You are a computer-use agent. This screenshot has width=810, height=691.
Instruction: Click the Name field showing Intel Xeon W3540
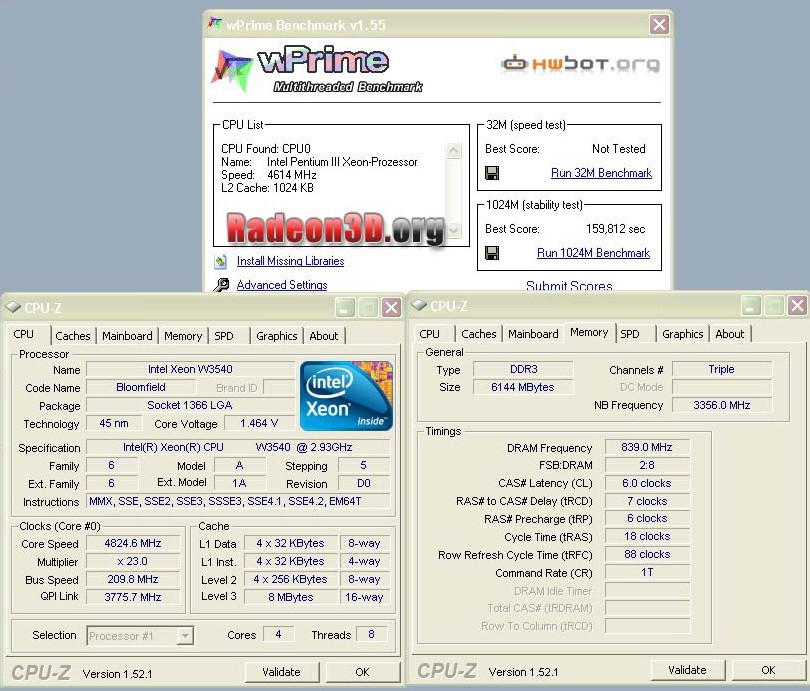pyautogui.click(x=190, y=369)
